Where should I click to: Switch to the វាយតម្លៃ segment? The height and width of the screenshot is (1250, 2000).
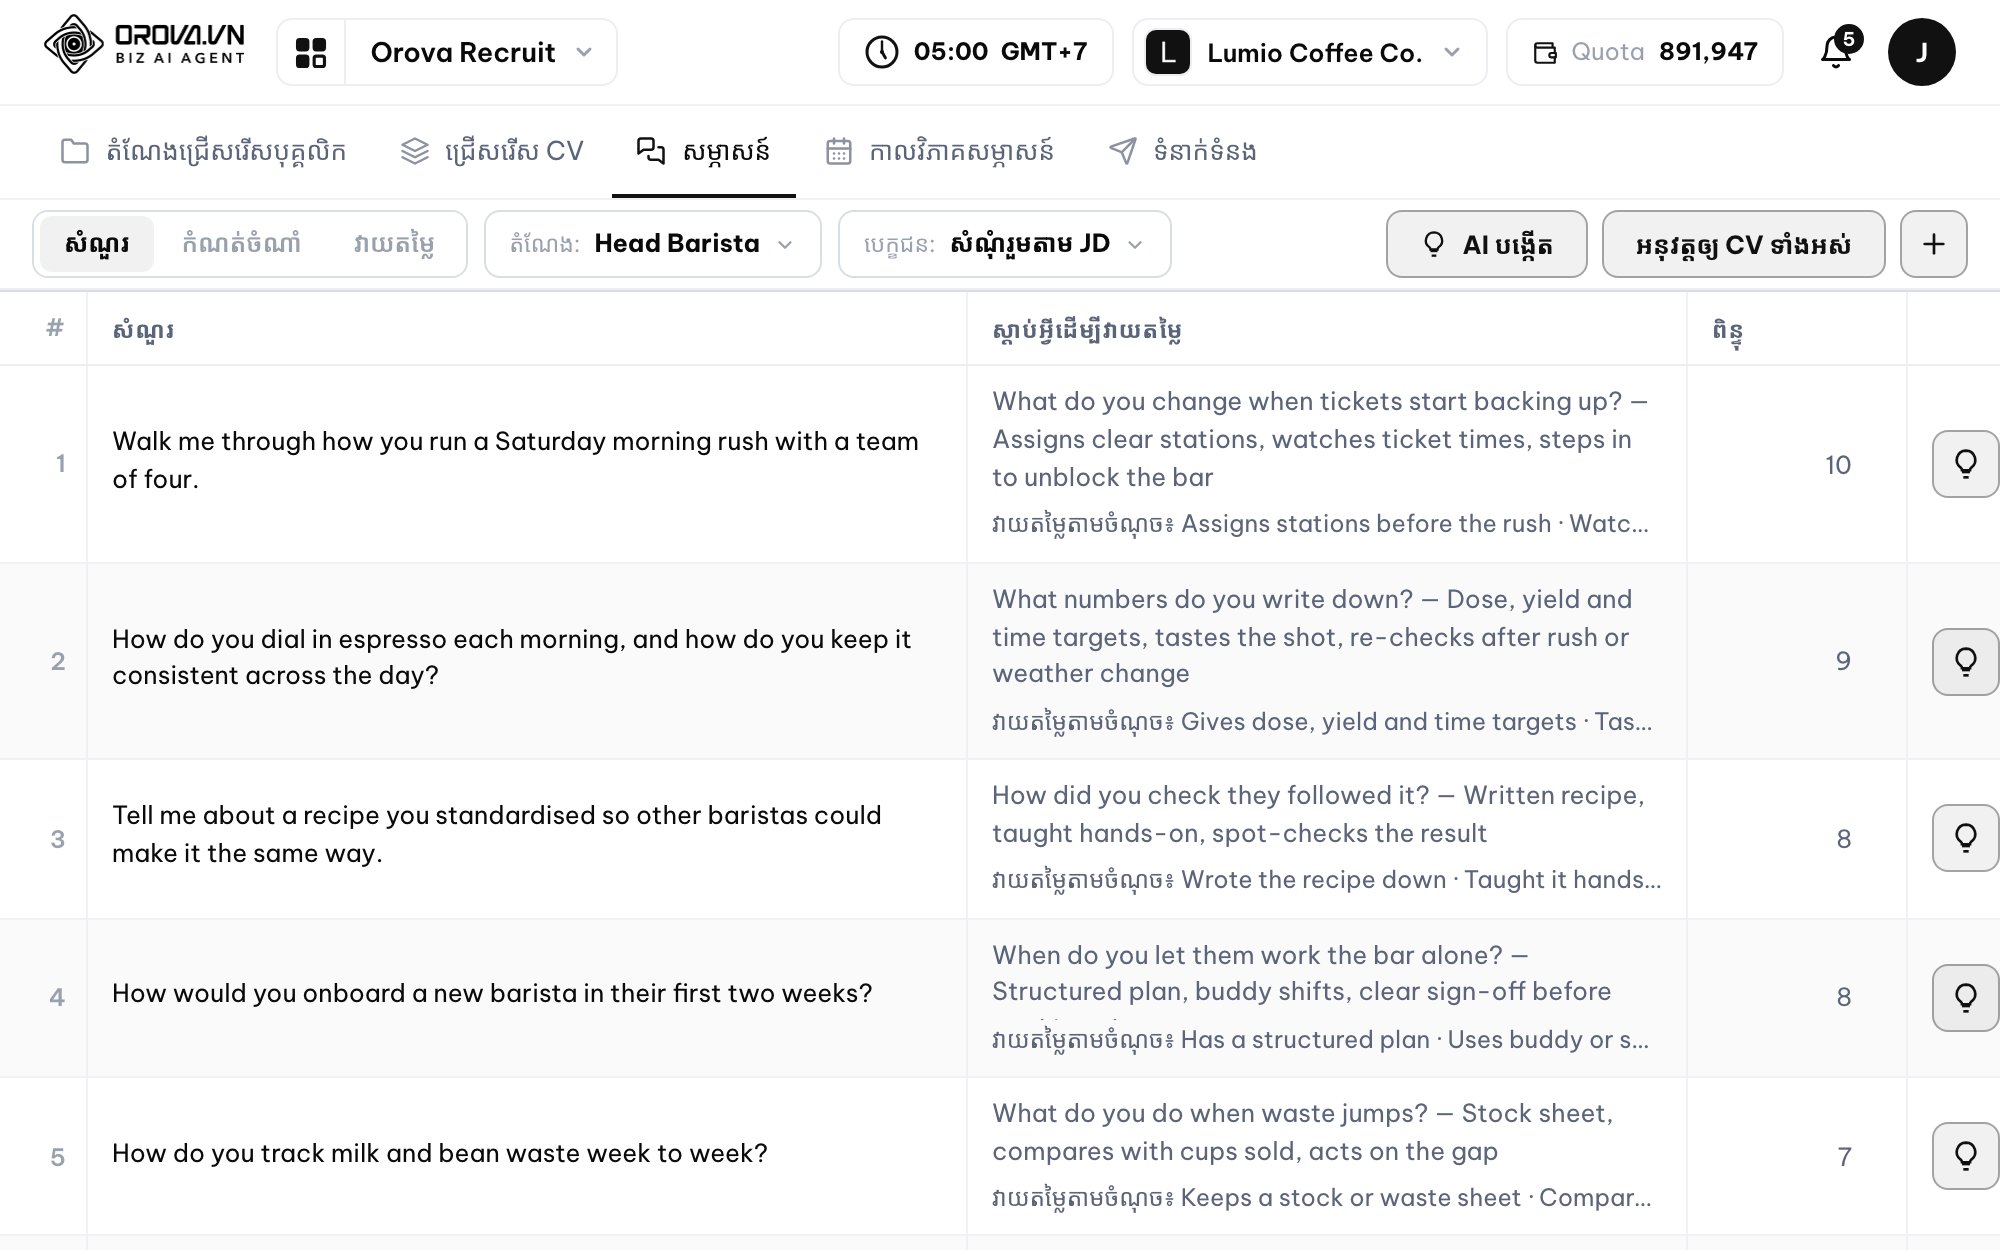click(x=393, y=244)
